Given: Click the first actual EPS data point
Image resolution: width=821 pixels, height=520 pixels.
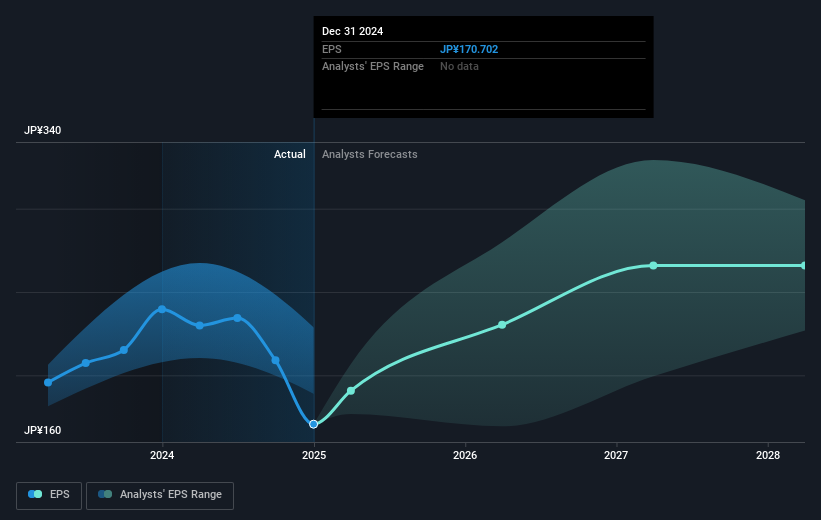Looking at the screenshot, I should 48,383.
